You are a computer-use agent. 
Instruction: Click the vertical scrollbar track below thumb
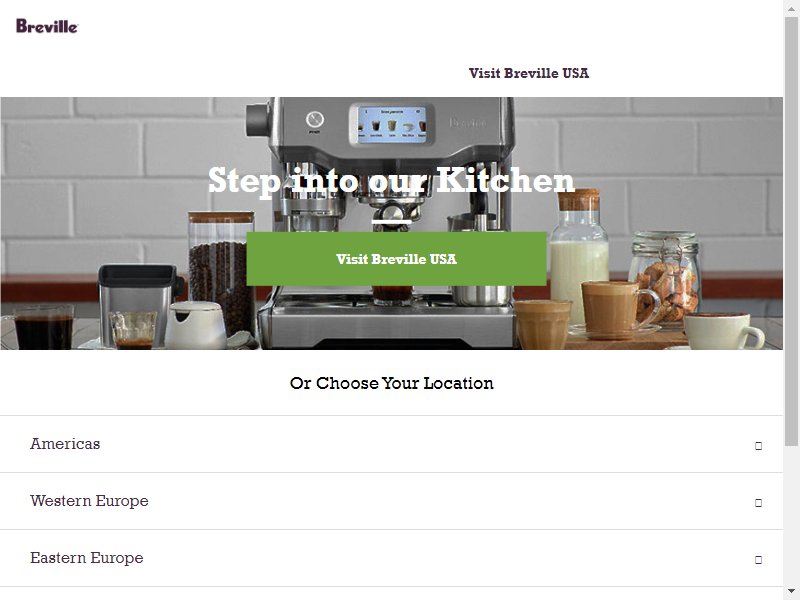pos(791,515)
